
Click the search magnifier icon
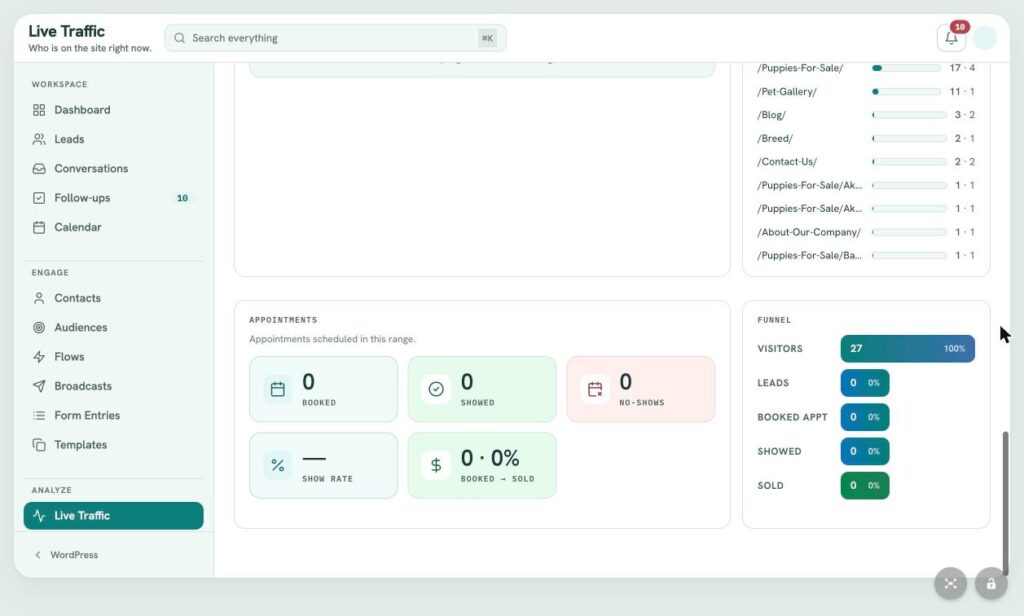pyautogui.click(x=180, y=38)
